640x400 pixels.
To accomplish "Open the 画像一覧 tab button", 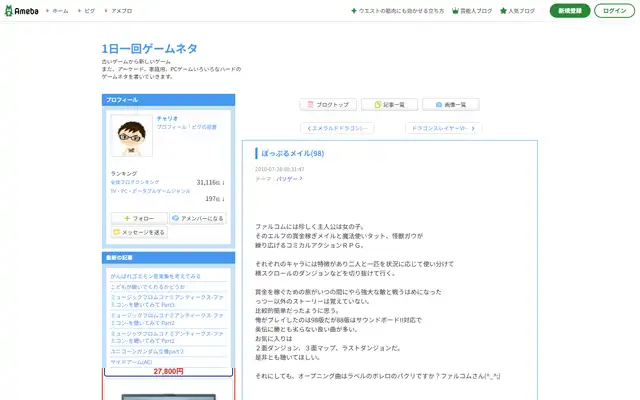I will pos(451,104).
